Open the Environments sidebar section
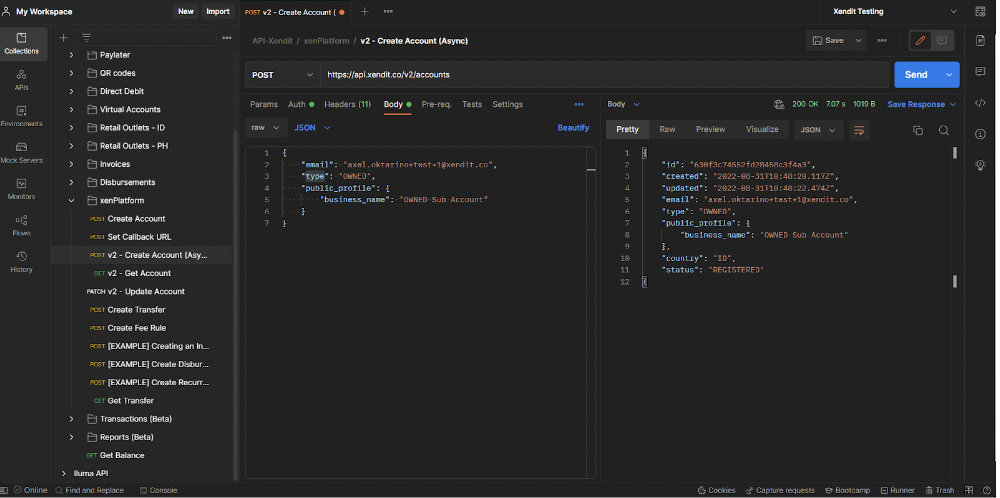This screenshot has width=1000, height=498. (22, 117)
